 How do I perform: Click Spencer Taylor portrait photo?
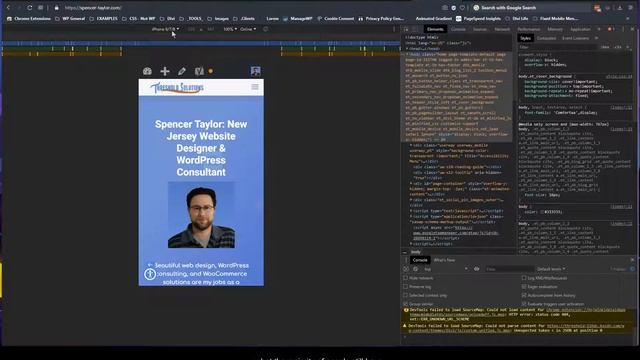pos(201,215)
